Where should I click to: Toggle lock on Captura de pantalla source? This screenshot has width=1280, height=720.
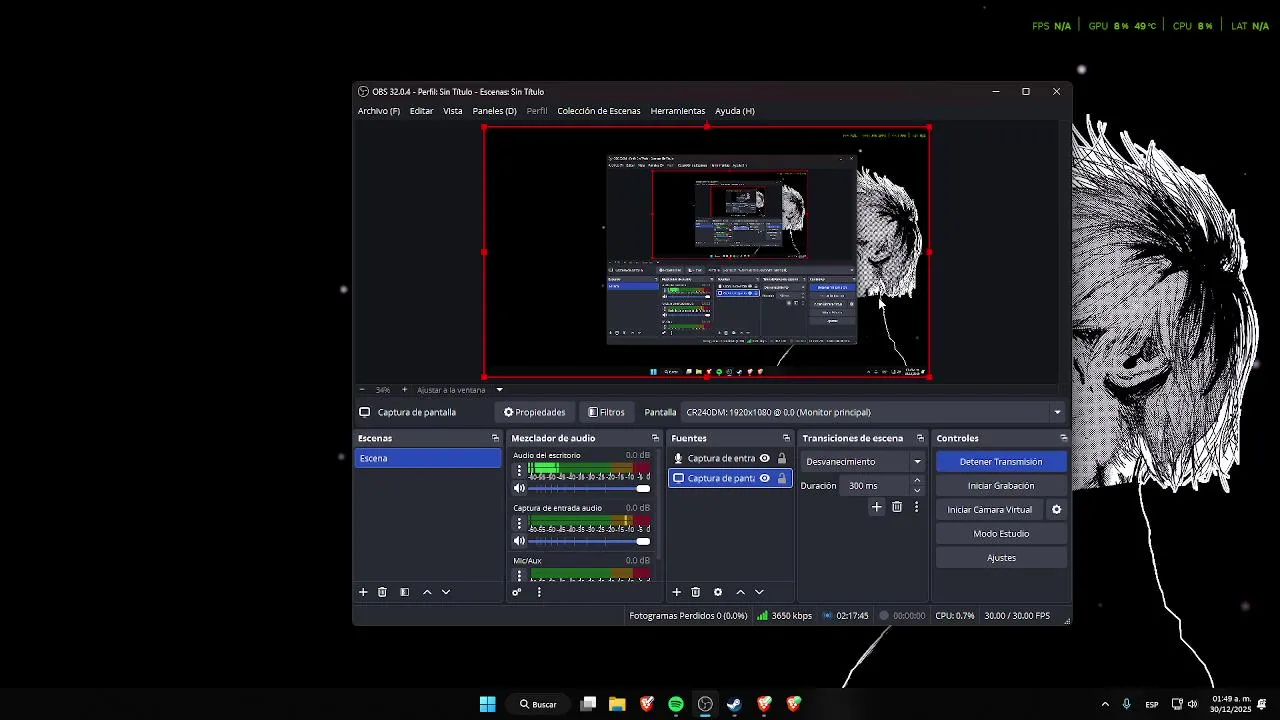coord(781,479)
